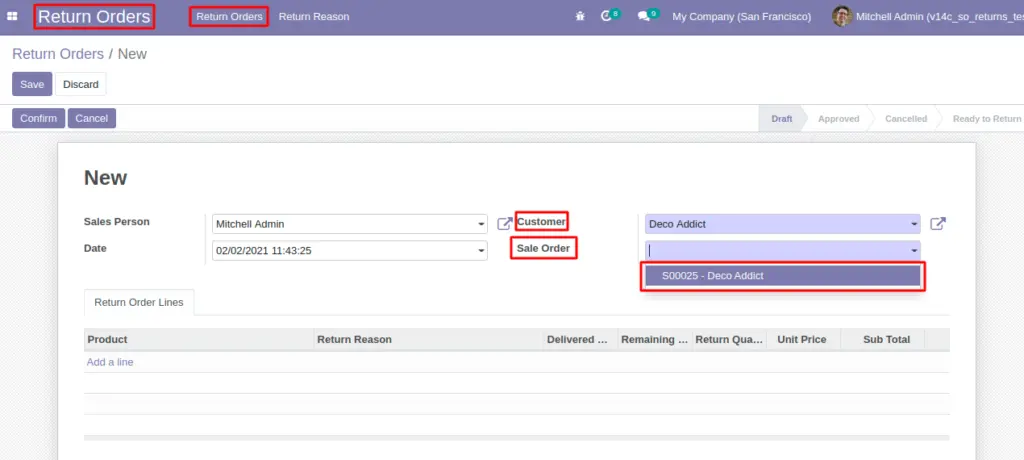Sort by Sub Total column header
The height and width of the screenshot is (460, 1024).
pyautogui.click(x=883, y=340)
